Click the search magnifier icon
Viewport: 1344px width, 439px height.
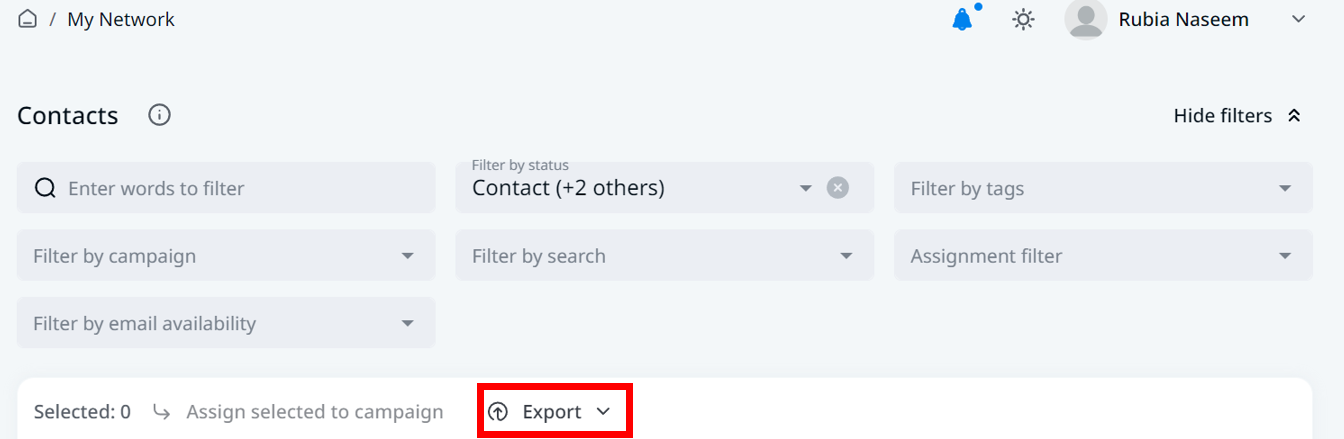(45, 188)
